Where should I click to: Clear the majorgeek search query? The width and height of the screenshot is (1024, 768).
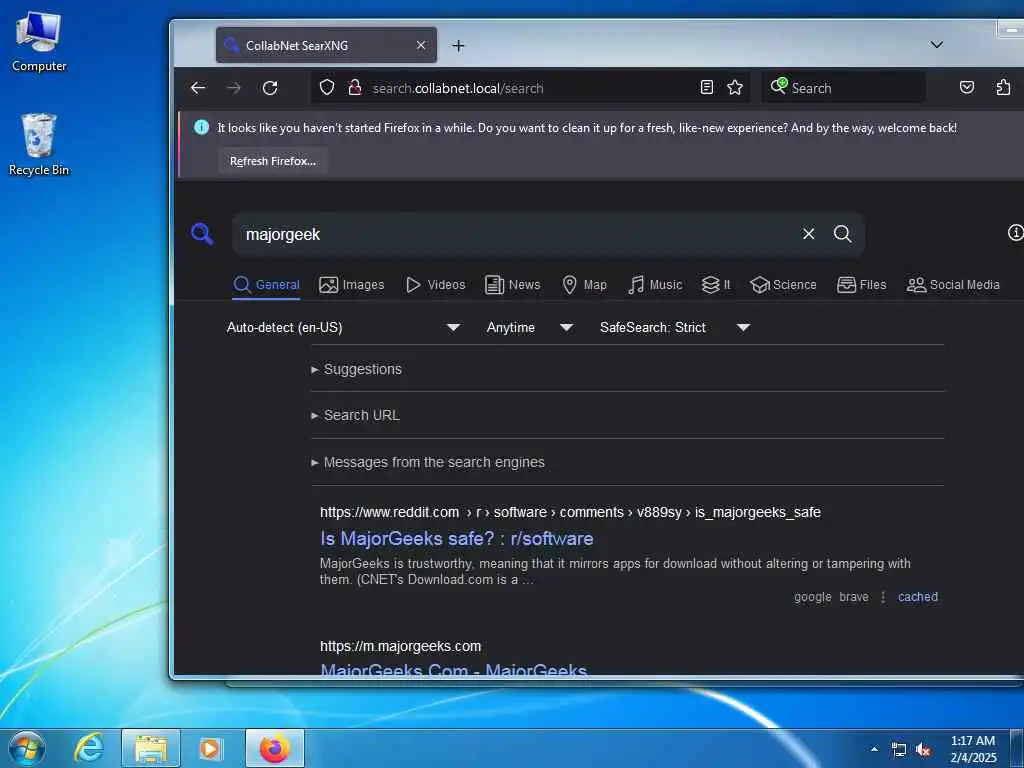(x=808, y=234)
